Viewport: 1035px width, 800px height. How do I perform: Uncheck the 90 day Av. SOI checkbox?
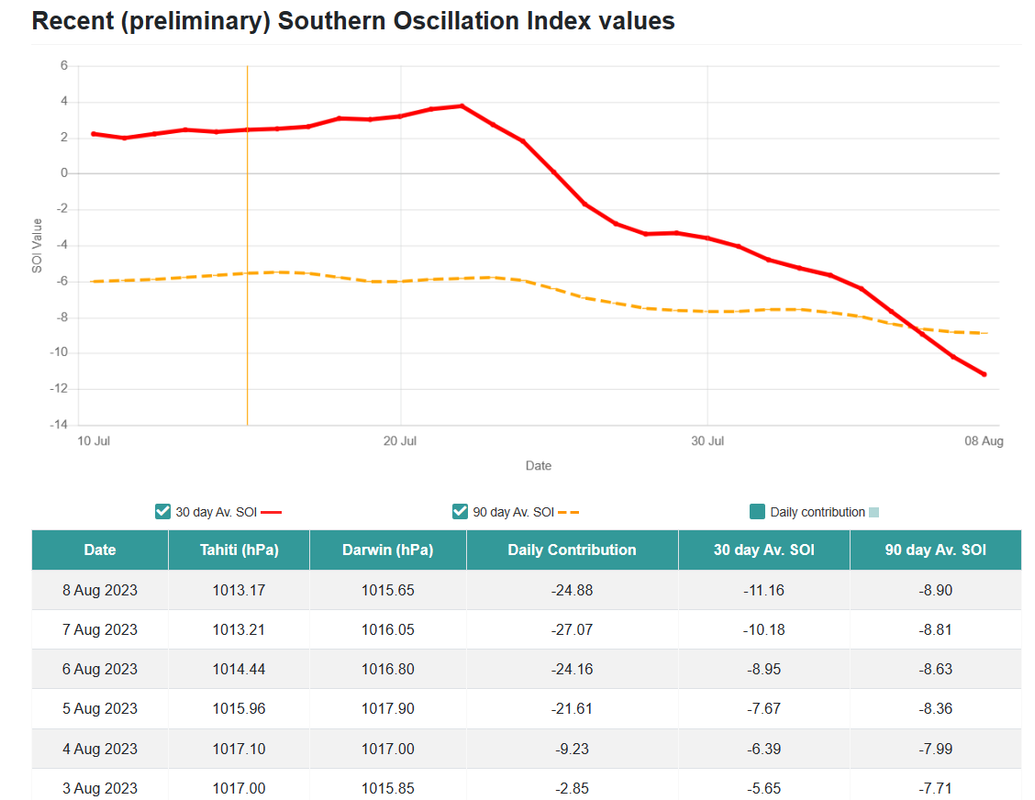[x=460, y=512]
